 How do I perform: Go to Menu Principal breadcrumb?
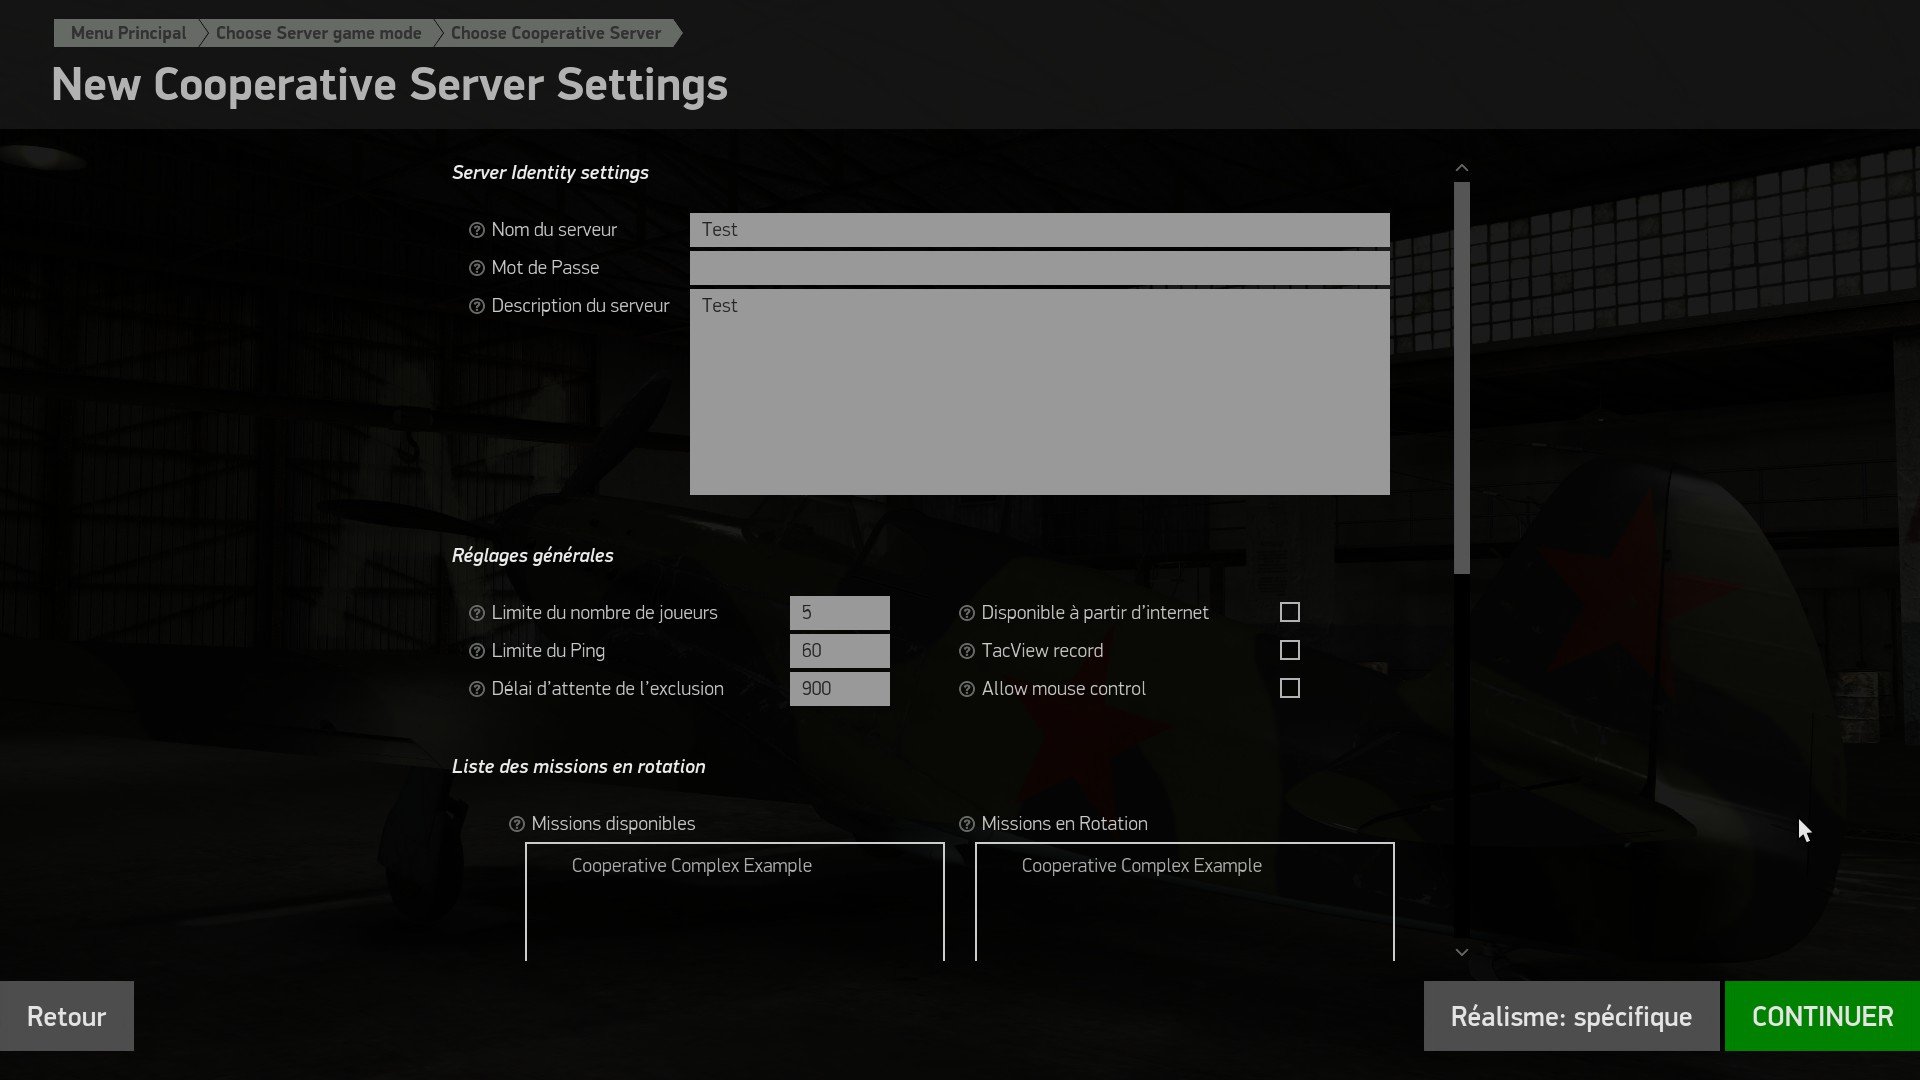coord(128,33)
